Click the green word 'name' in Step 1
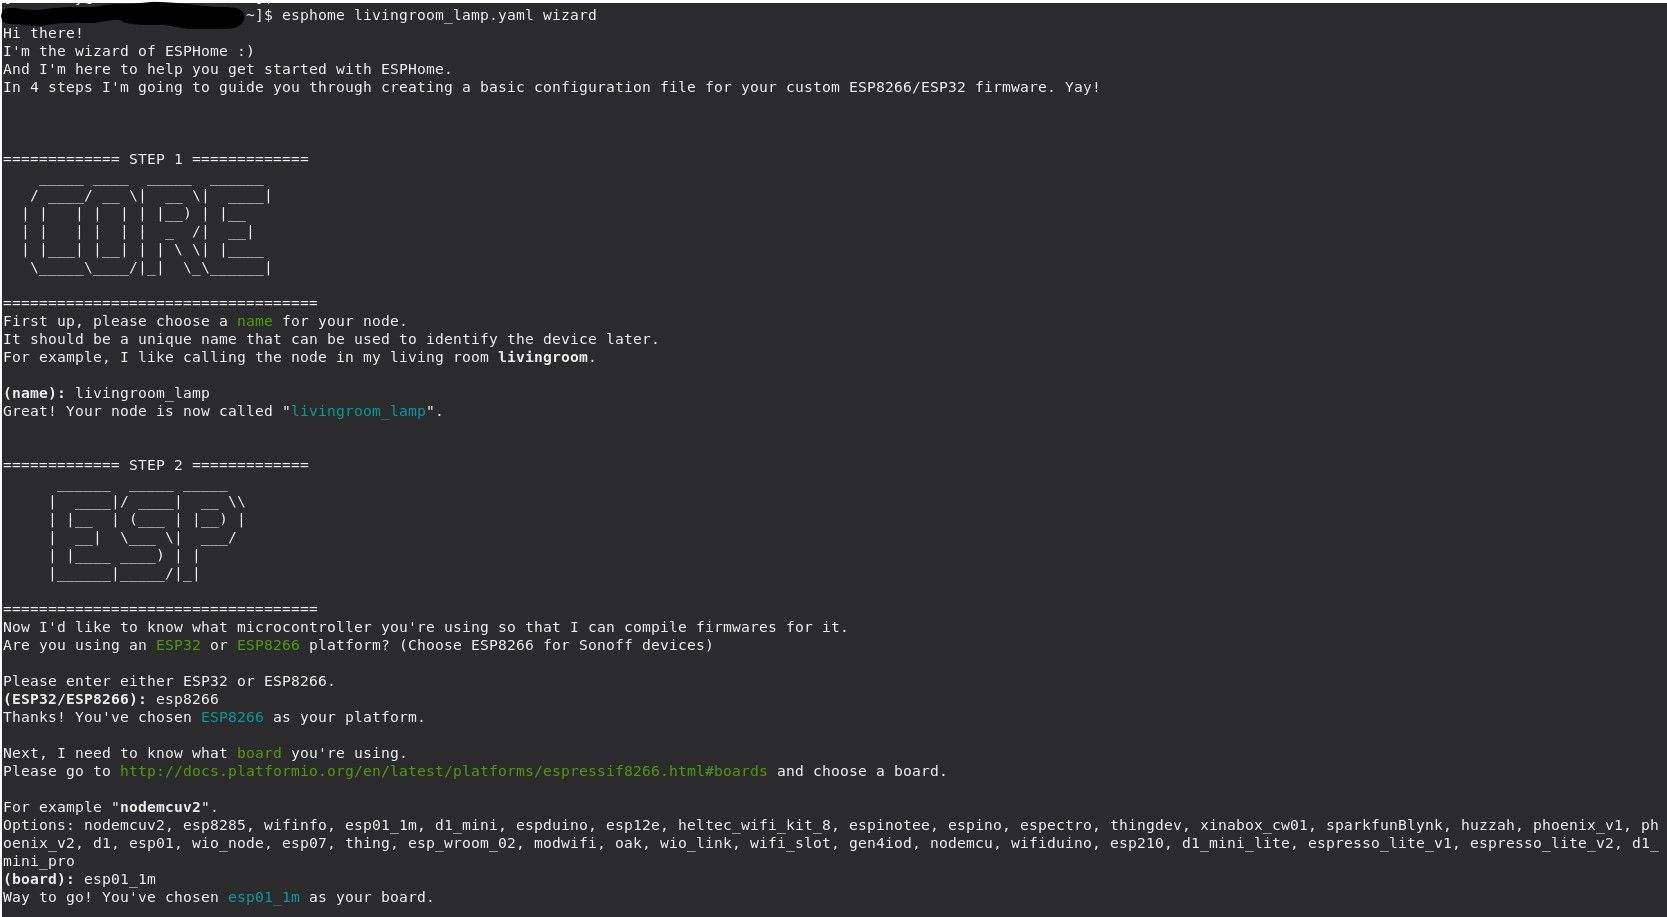 (x=255, y=321)
